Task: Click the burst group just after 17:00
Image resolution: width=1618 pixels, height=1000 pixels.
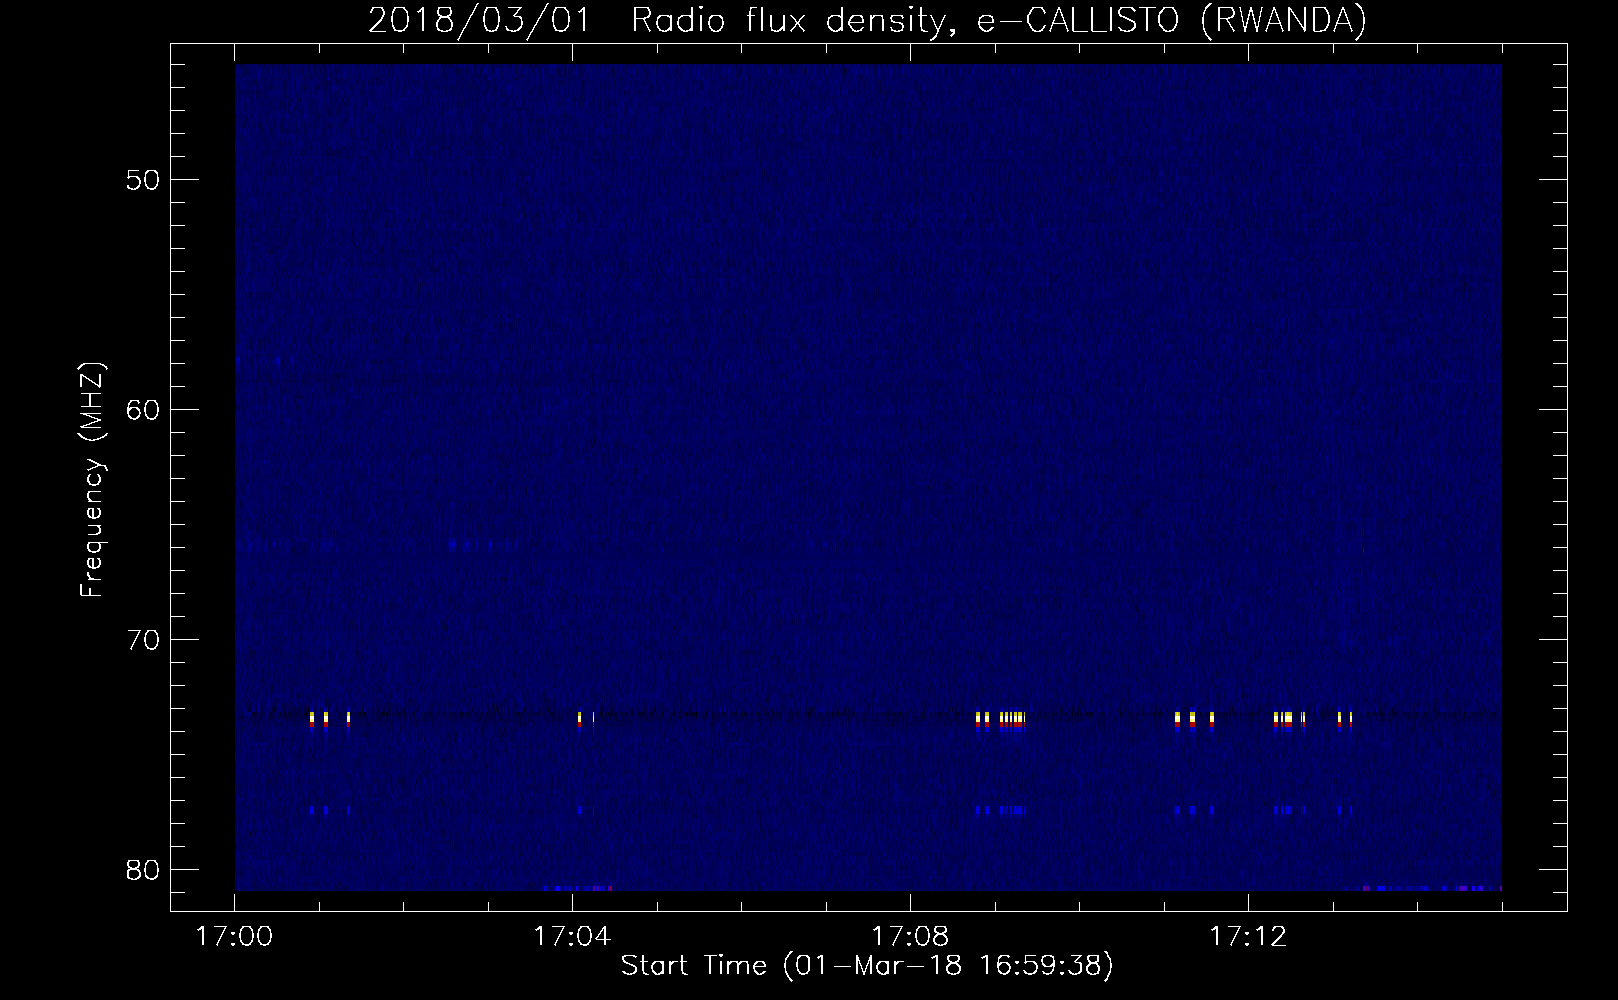Action: [330, 721]
